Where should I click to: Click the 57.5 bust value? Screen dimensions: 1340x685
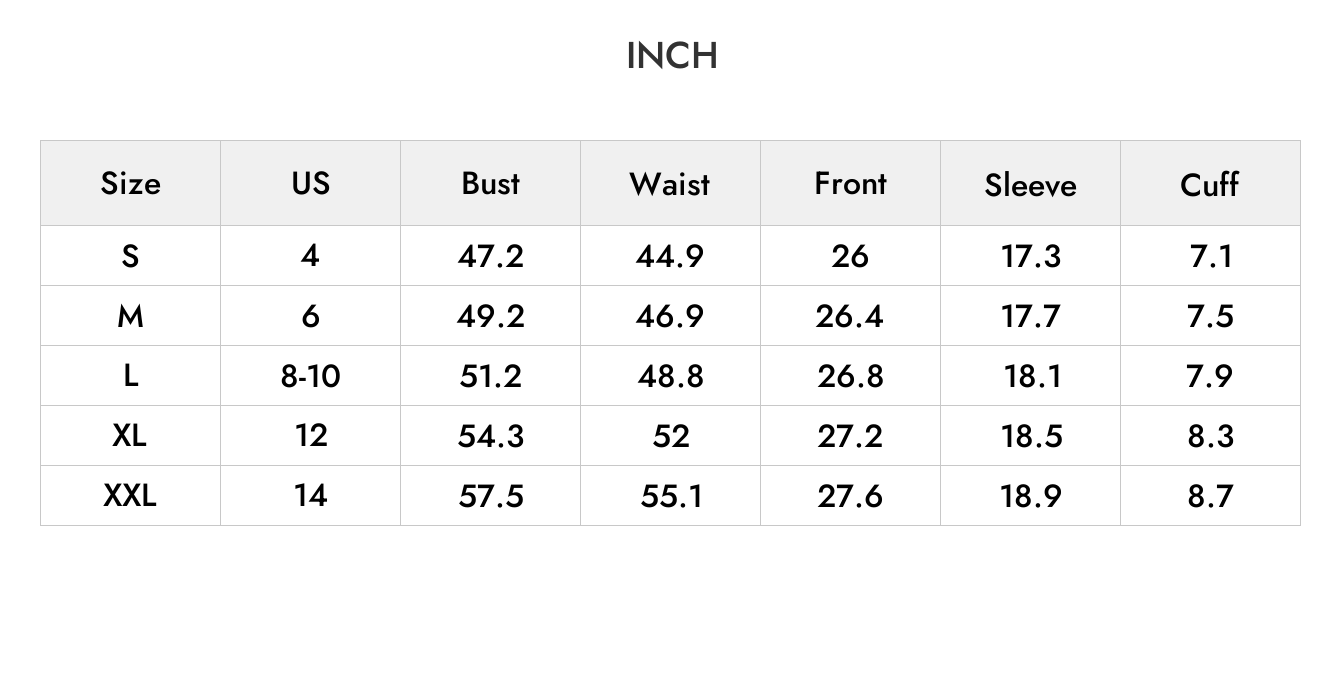(x=490, y=496)
